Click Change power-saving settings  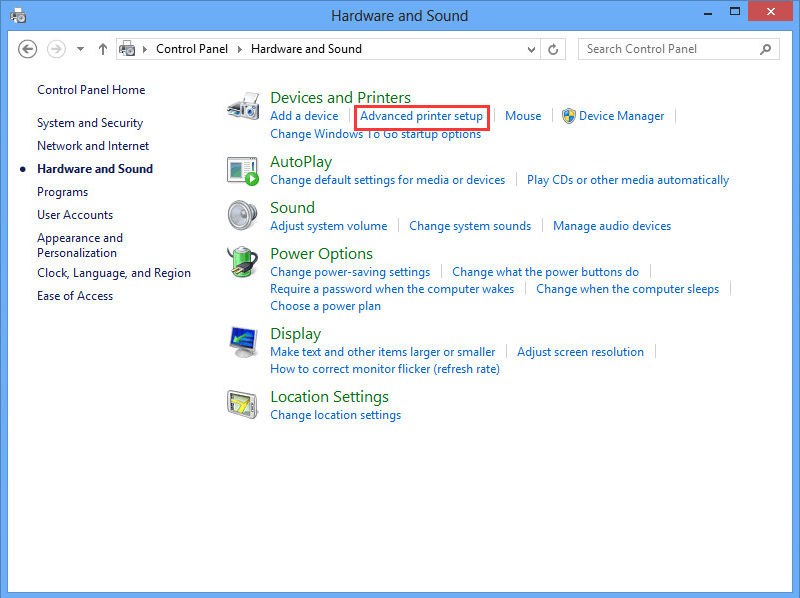click(x=350, y=272)
